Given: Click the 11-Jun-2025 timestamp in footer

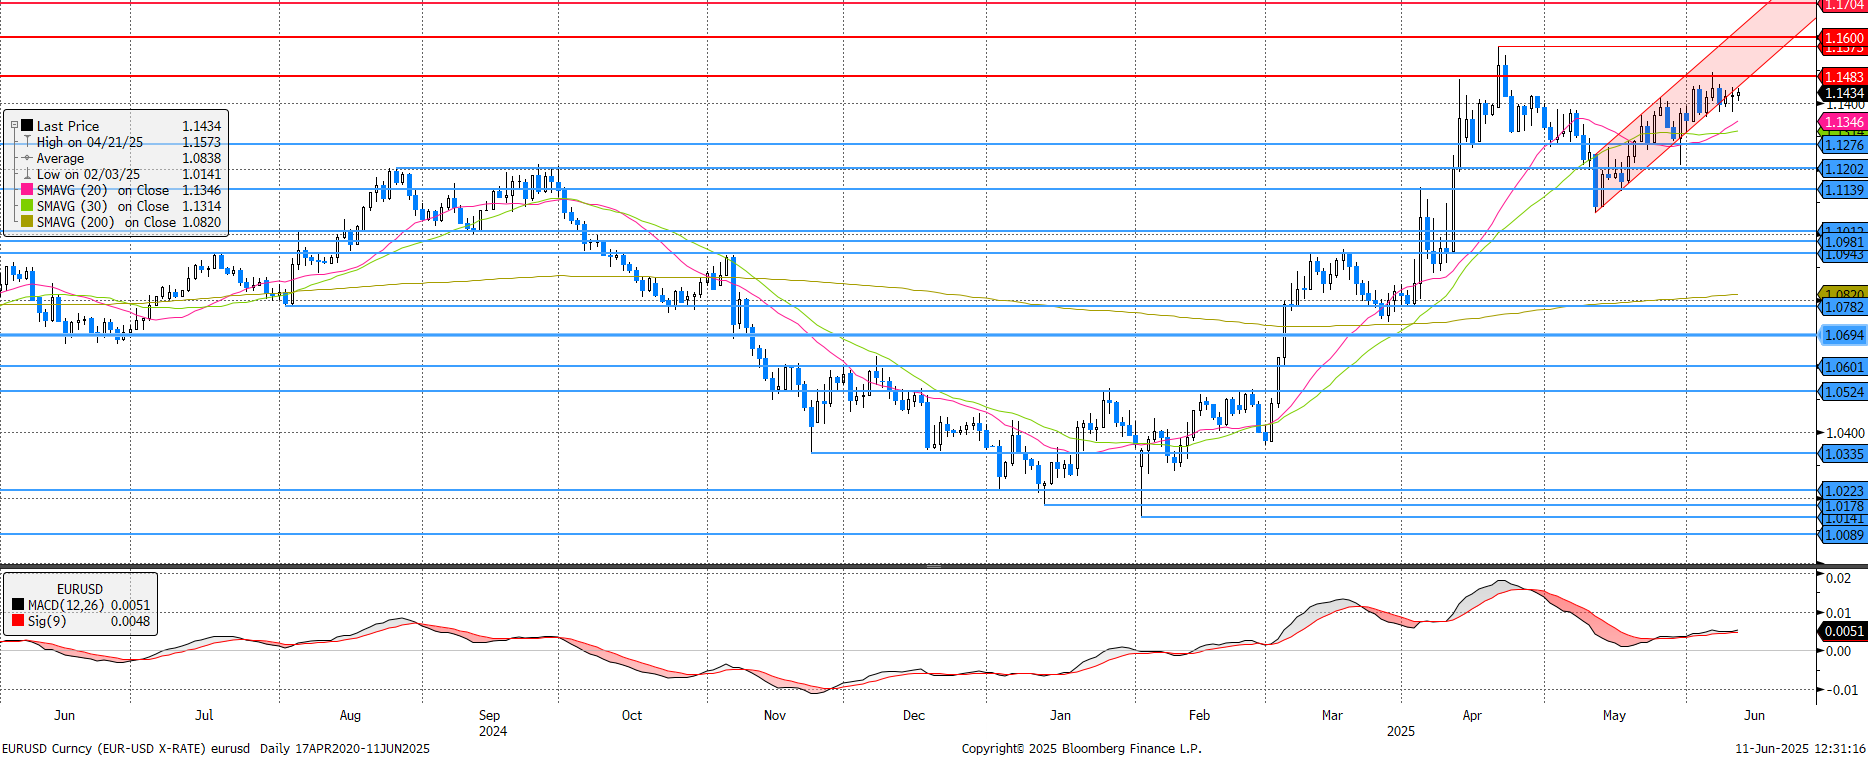Looking at the screenshot, I should point(1800,748).
